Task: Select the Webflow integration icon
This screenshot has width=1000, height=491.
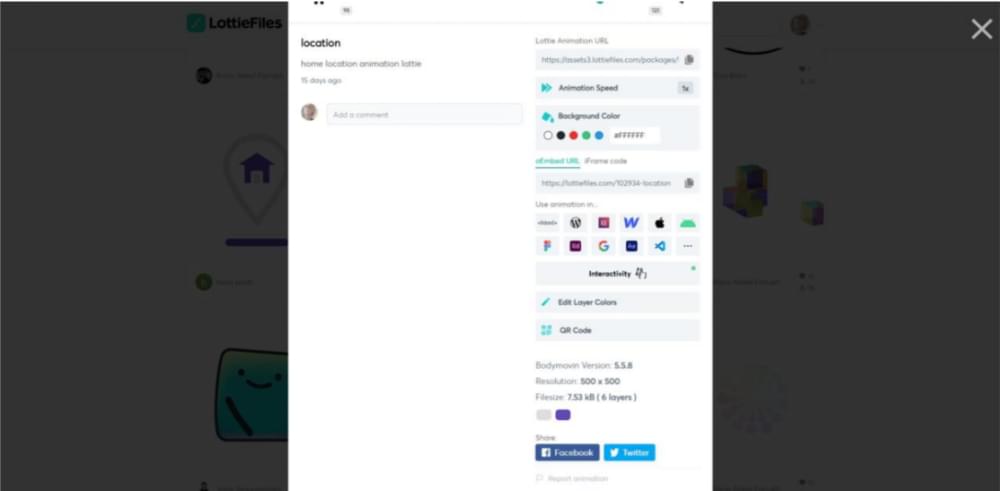Action: coord(631,223)
